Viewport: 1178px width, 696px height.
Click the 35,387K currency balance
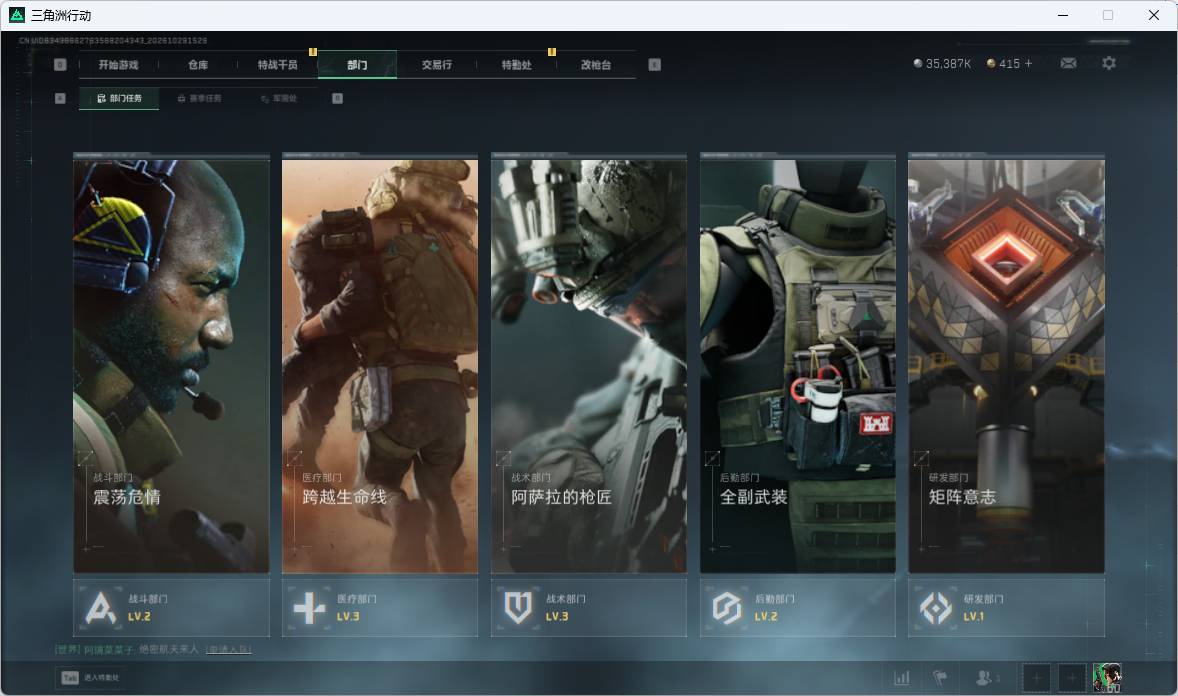pos(948,64)
